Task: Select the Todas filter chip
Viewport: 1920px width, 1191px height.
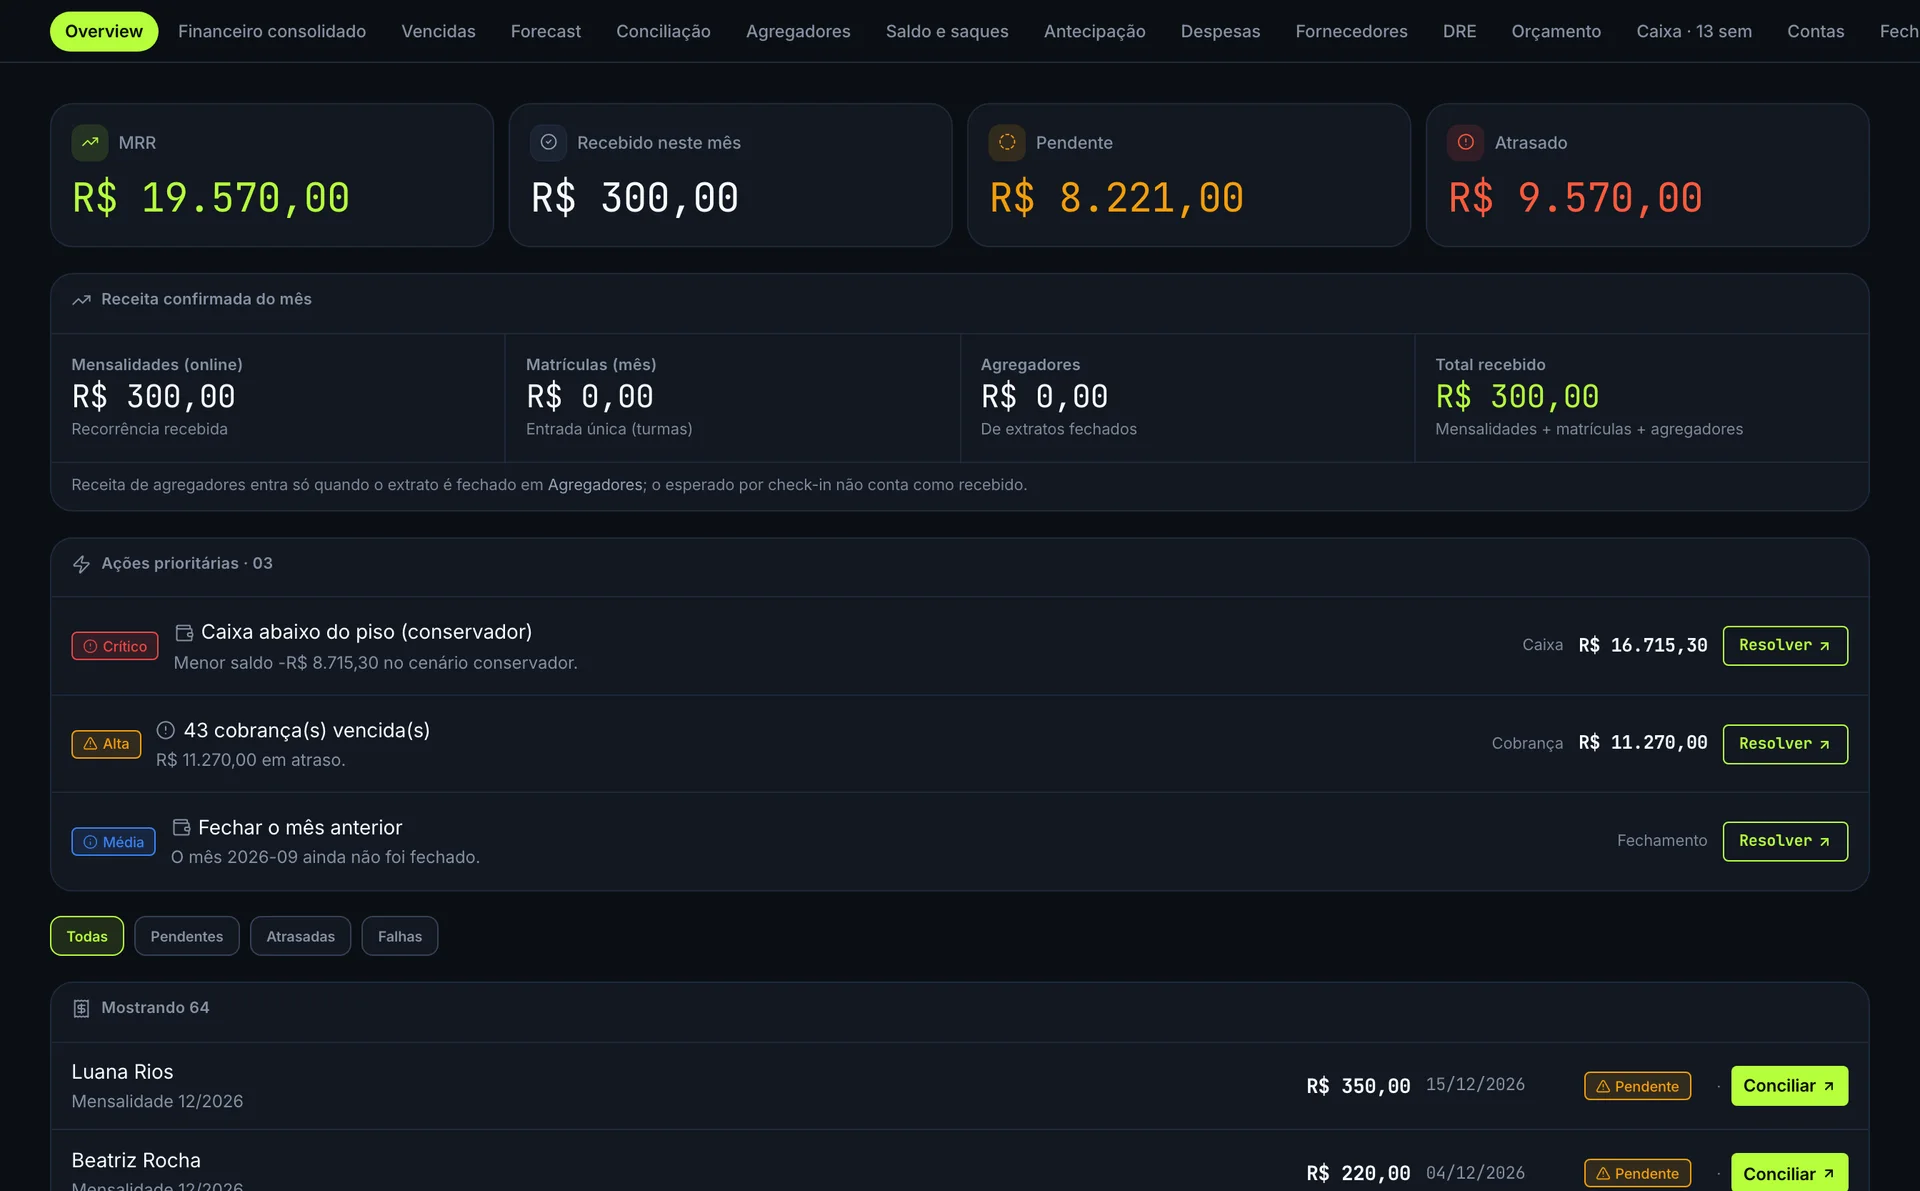Action: [87, 936]
